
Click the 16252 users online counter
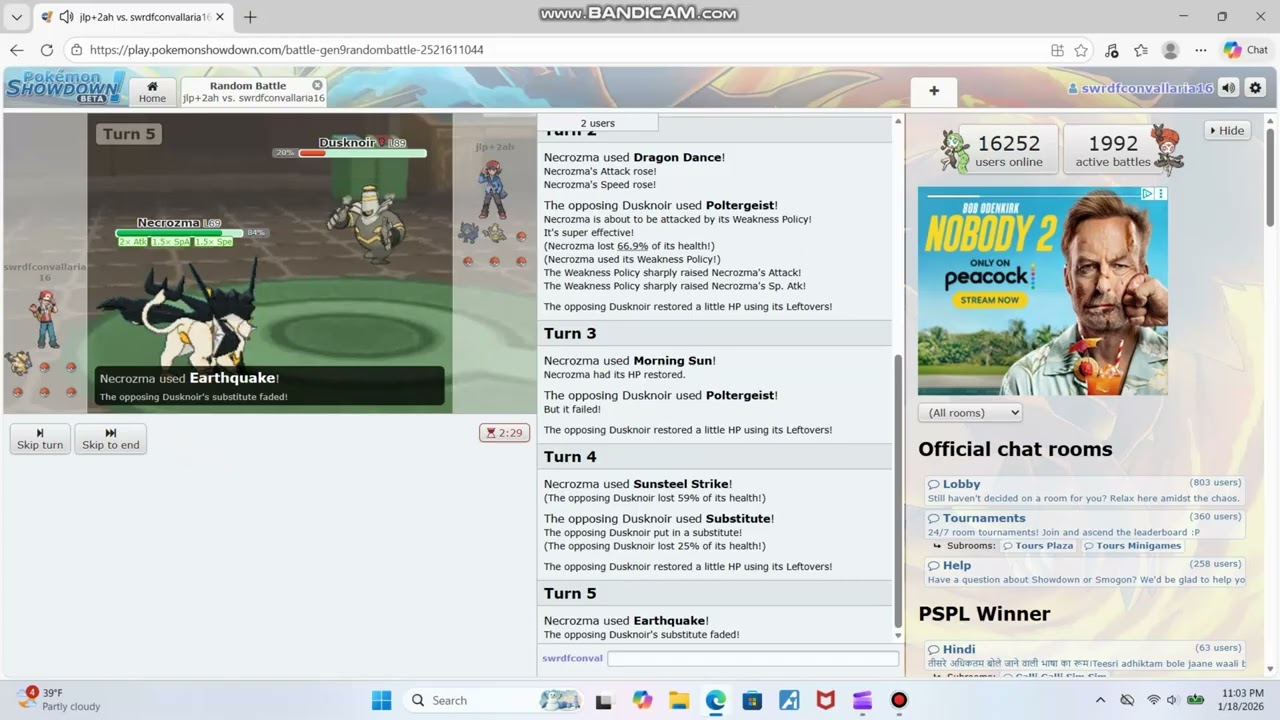click(1008, 149)
